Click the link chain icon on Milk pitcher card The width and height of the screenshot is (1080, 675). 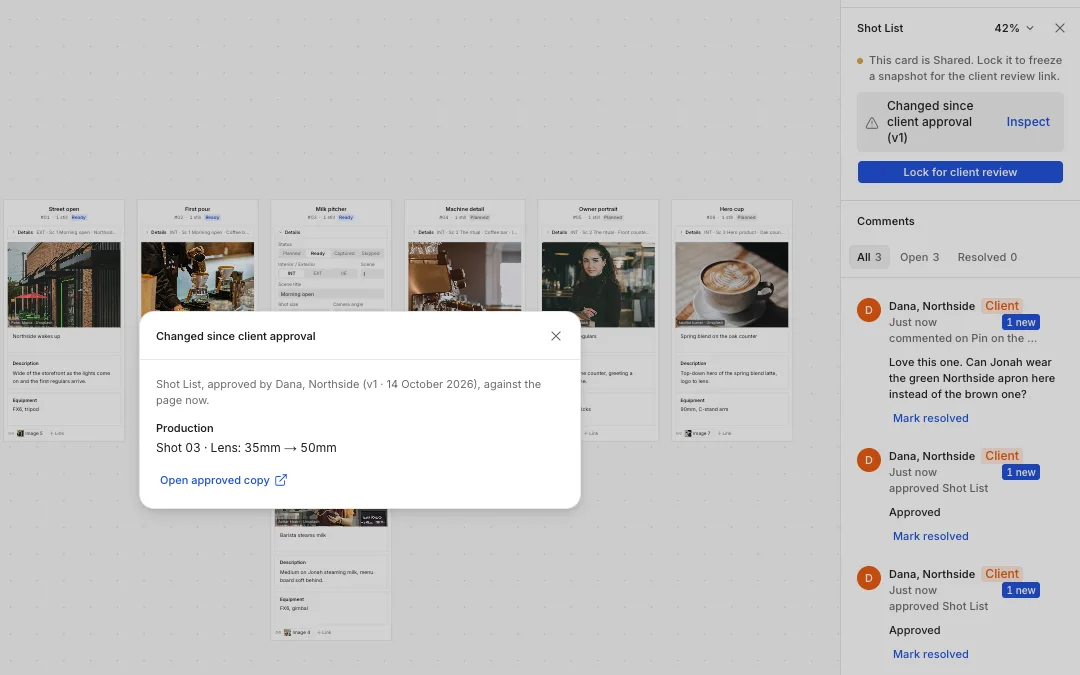(x=278, y=632)
